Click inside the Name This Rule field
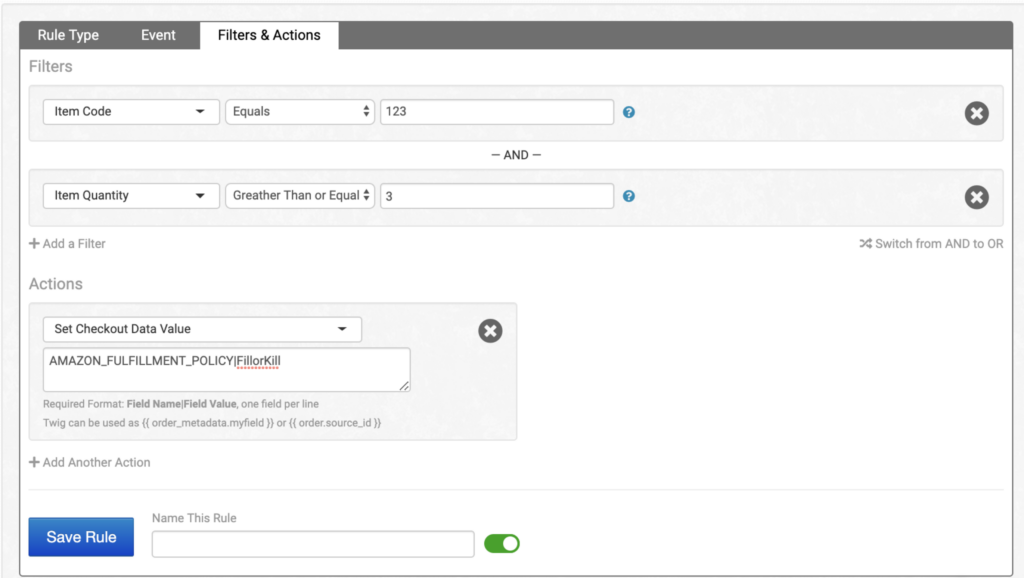This screenshot has height=578, width=1024. point(312,544)
